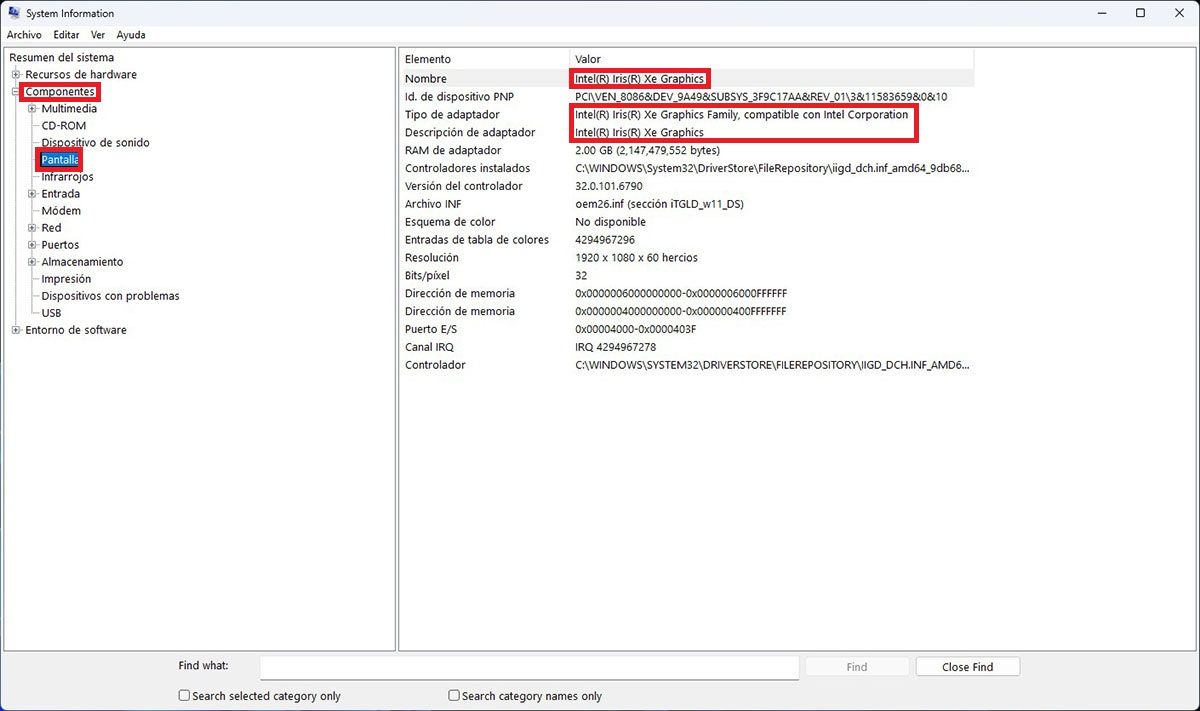The height and width of the screenshot is (711, 1200).
Task: Select the Nombre row
Action: (686, 78)
